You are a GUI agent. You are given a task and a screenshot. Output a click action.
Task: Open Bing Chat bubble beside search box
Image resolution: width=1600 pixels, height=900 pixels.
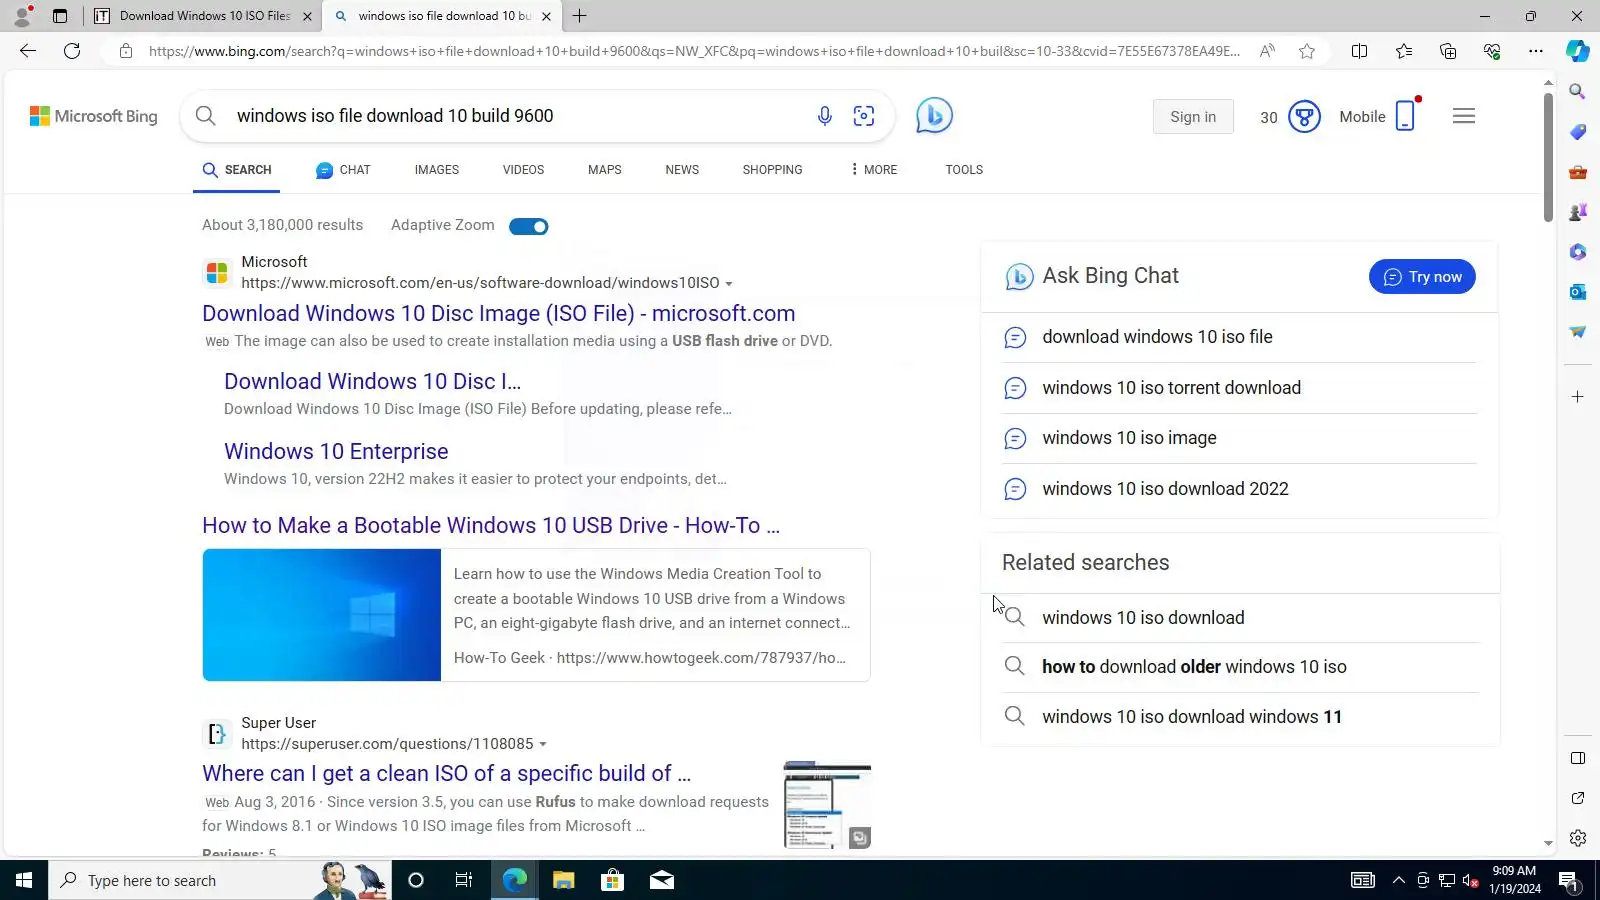click(934, 116)
